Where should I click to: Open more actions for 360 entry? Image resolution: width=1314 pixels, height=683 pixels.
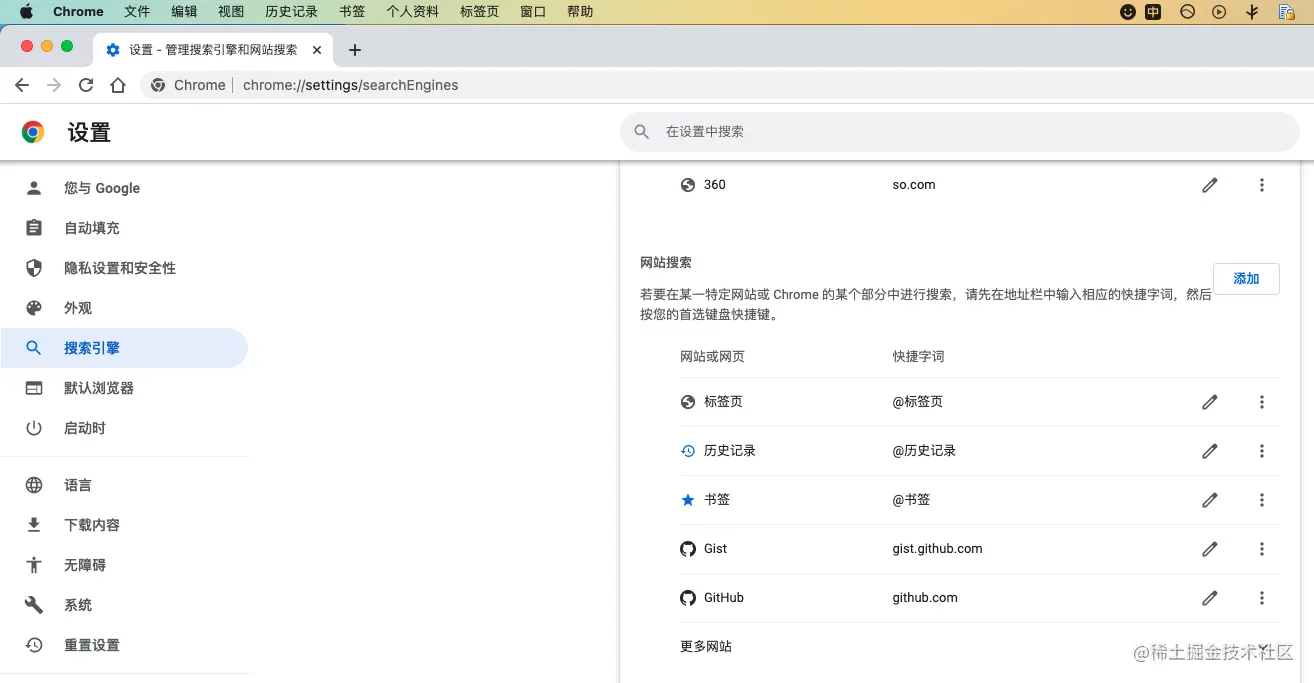click(1262, 185)
